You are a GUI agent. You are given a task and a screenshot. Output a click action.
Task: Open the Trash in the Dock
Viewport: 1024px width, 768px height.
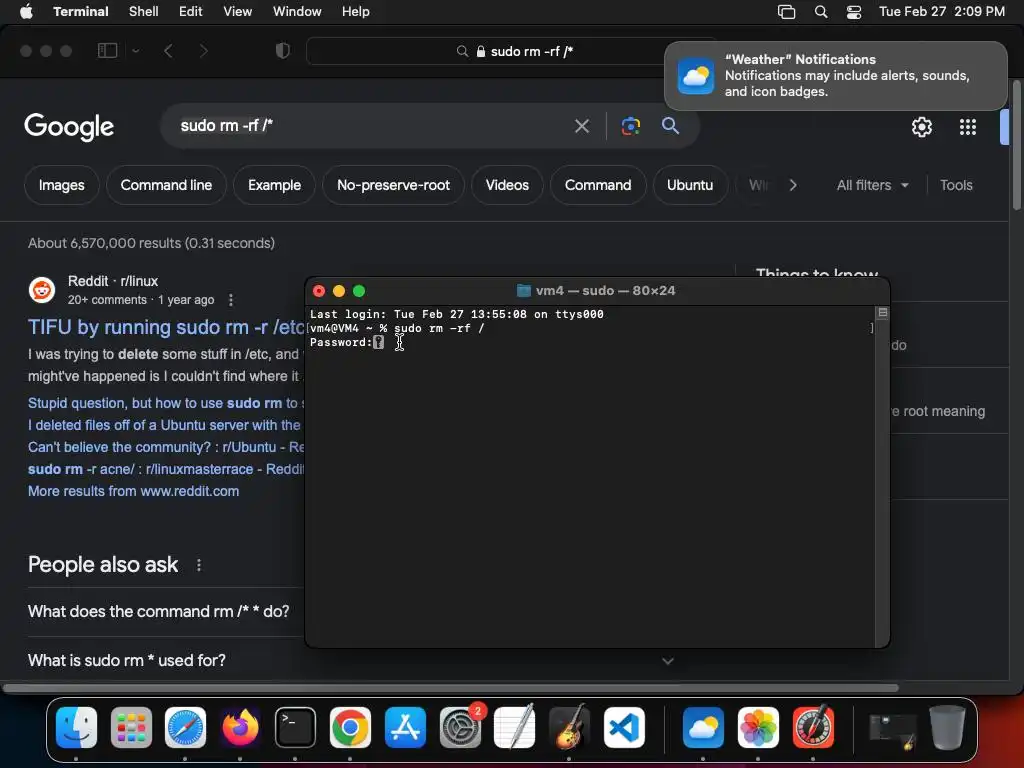click(947, 727)
